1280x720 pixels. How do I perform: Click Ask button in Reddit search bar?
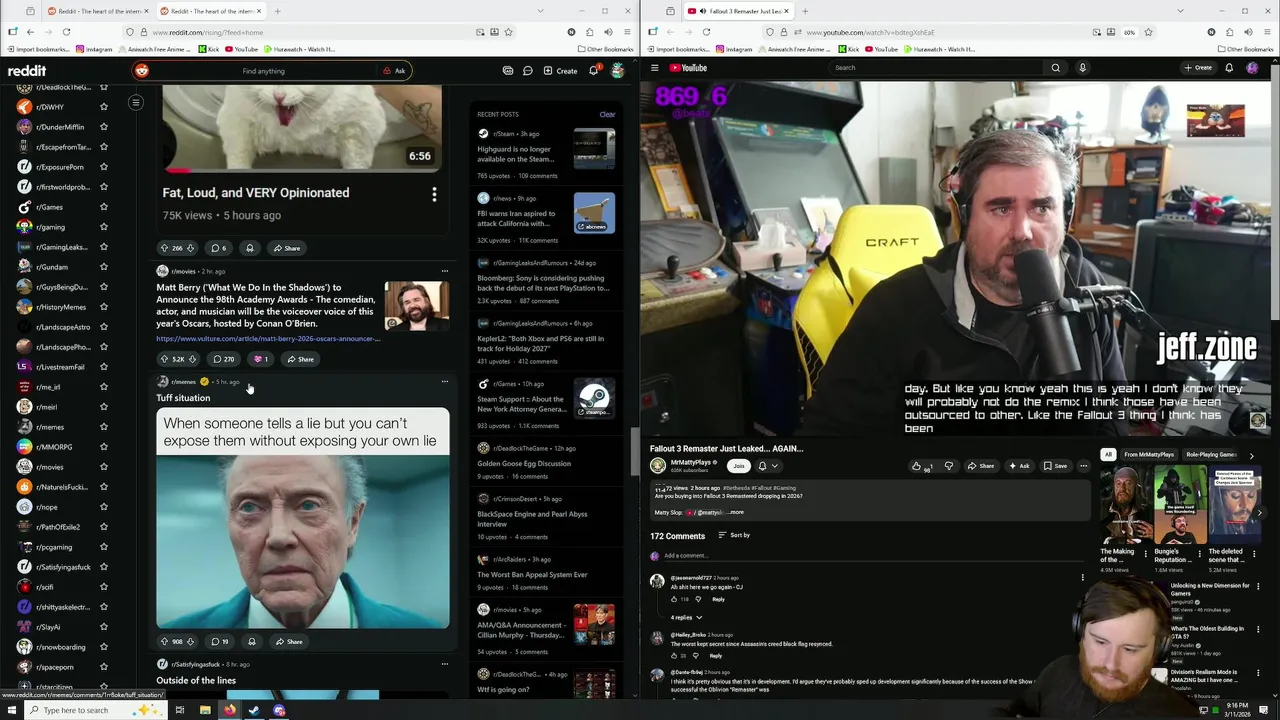395,71
